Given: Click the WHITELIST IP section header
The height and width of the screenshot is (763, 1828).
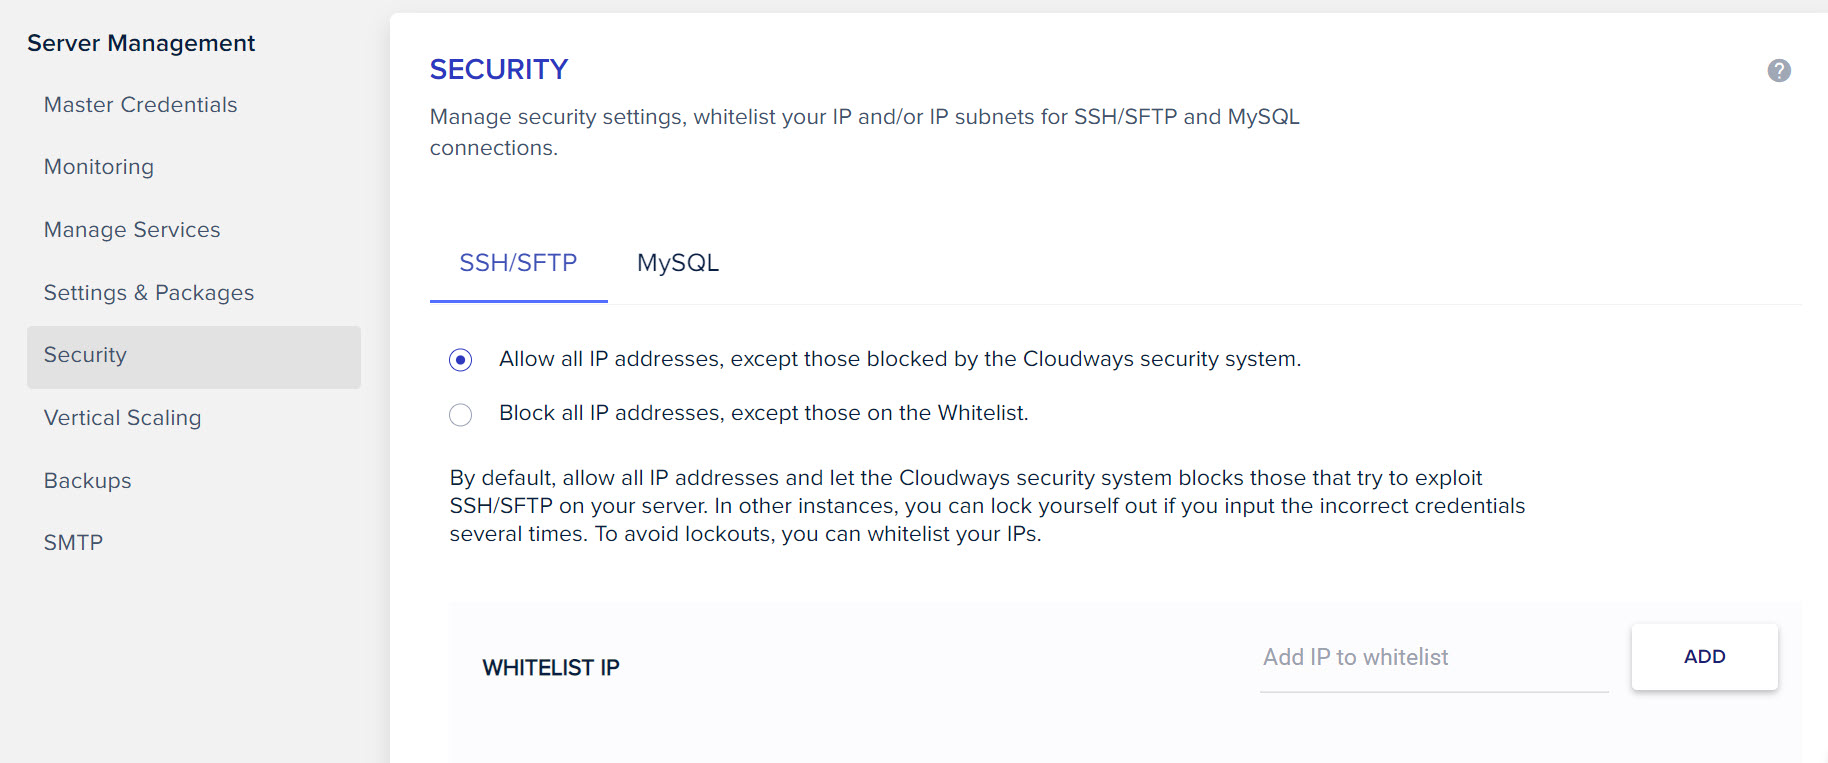Looking at the screenshot, I should 551,667.
